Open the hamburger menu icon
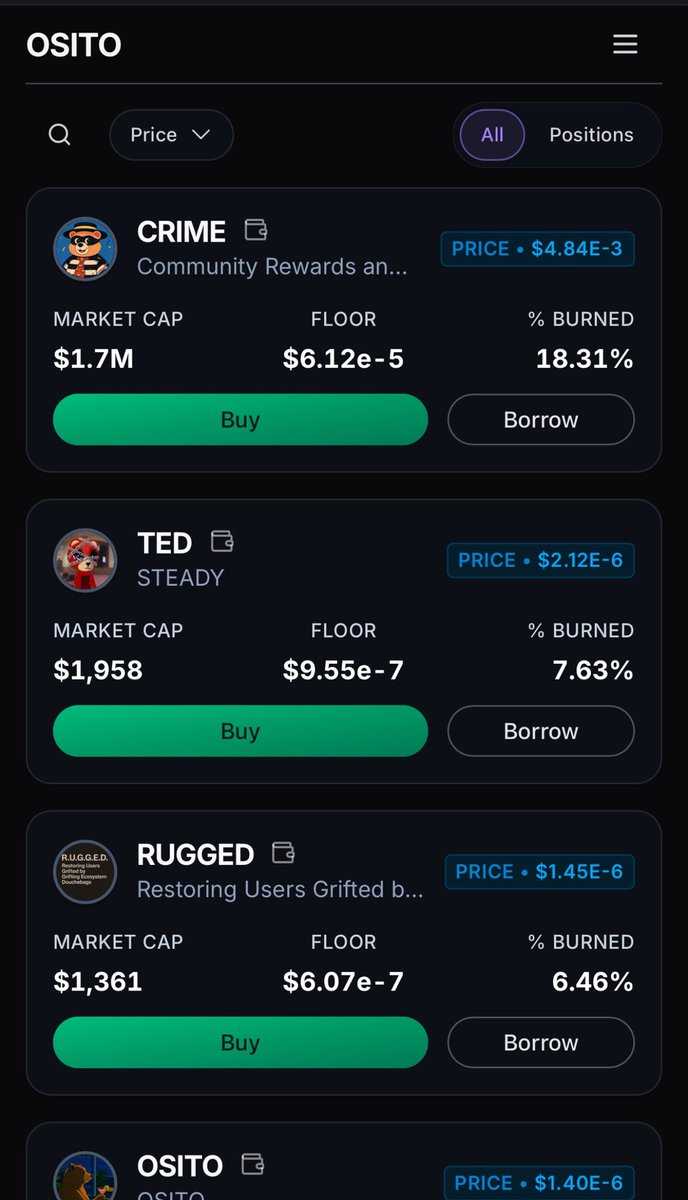The width and height of the screenshot is (688, 1200). 625,44
